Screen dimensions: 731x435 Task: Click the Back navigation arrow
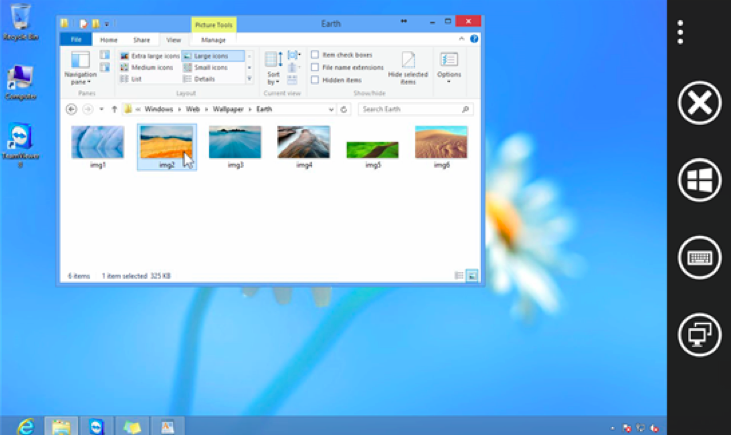[71, 109]
